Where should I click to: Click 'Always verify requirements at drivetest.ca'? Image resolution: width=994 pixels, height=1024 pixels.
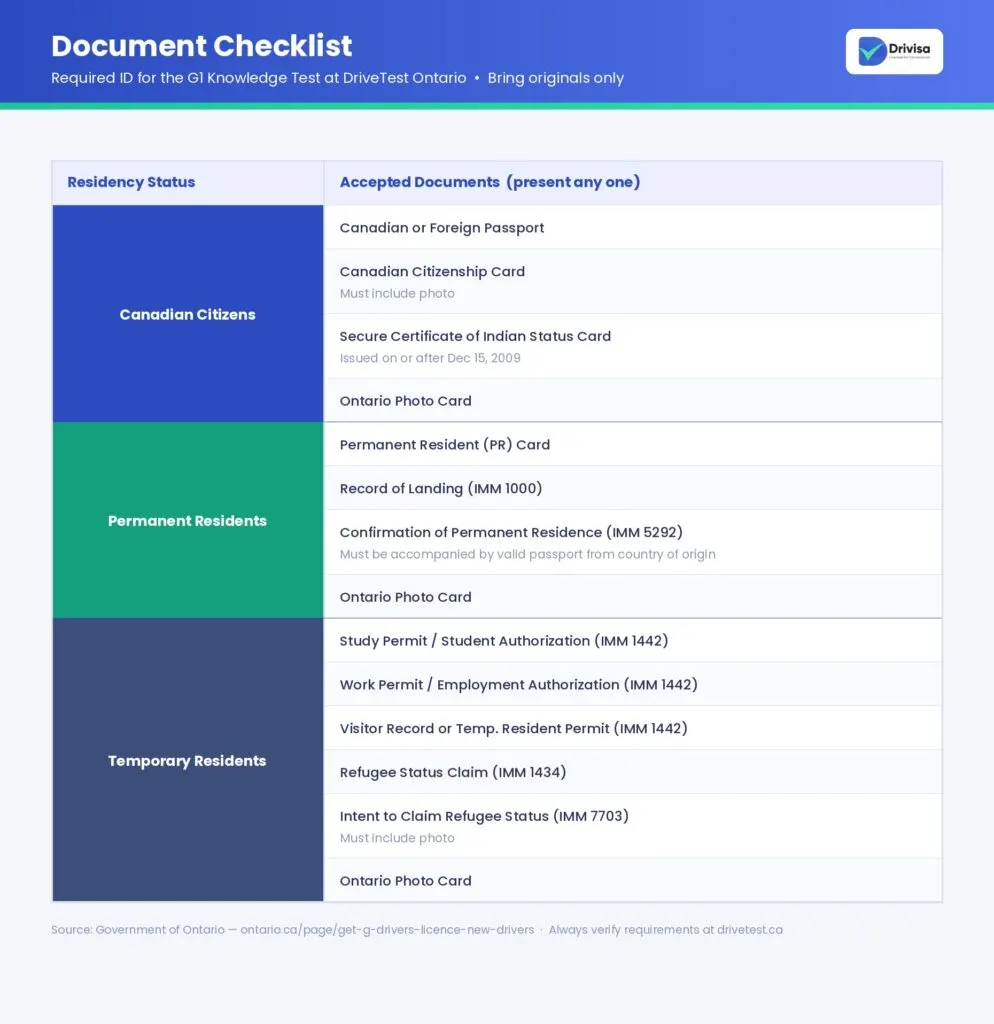pos(665,929)
